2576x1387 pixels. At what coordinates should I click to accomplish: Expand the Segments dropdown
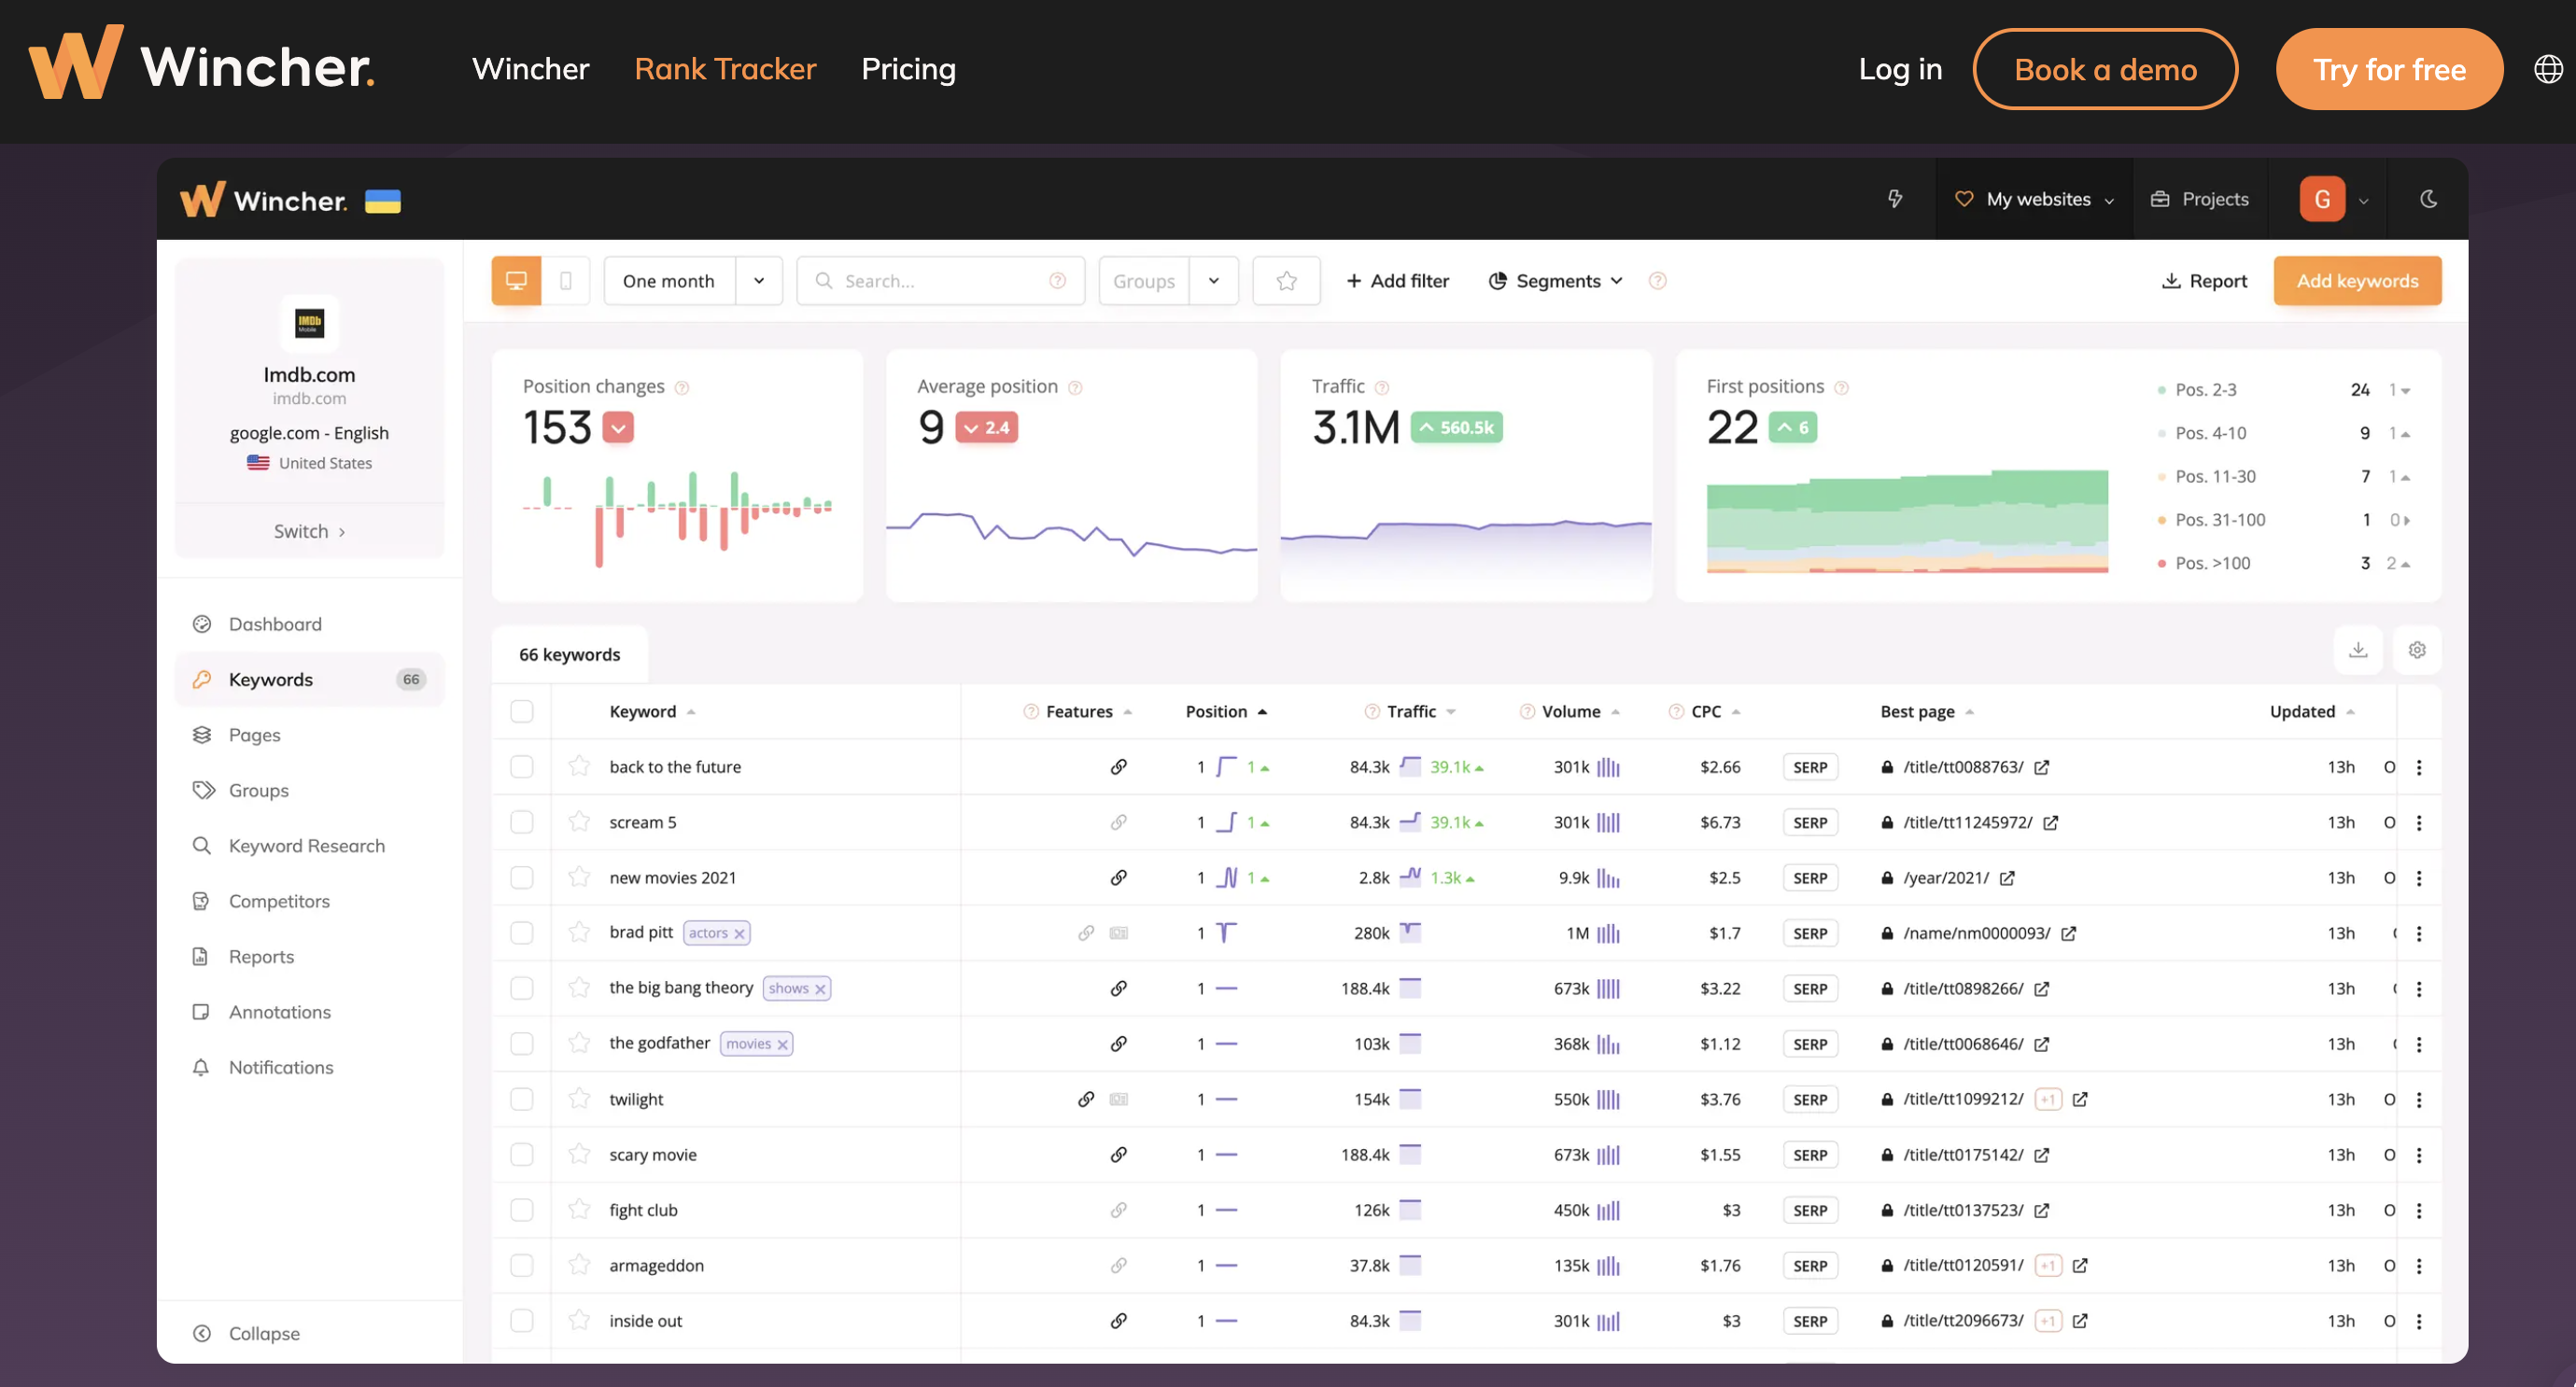pos(1555,281)
